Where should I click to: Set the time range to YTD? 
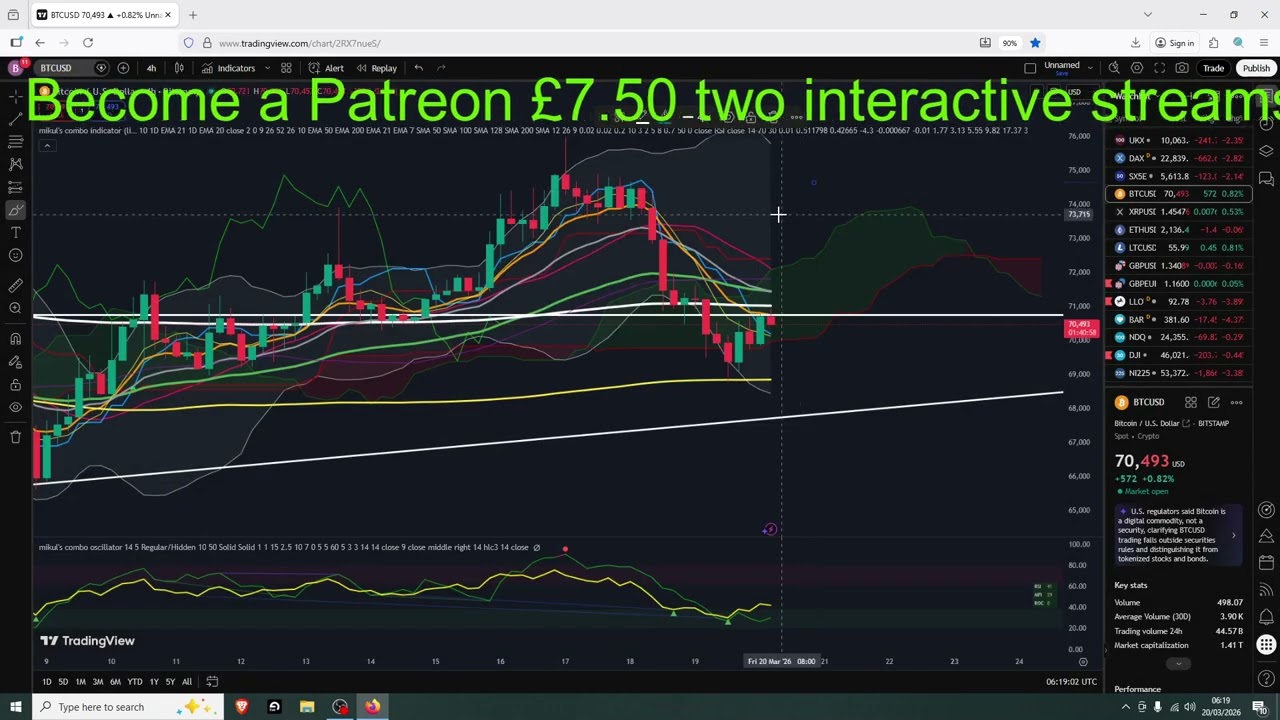[x=134, y=682]
